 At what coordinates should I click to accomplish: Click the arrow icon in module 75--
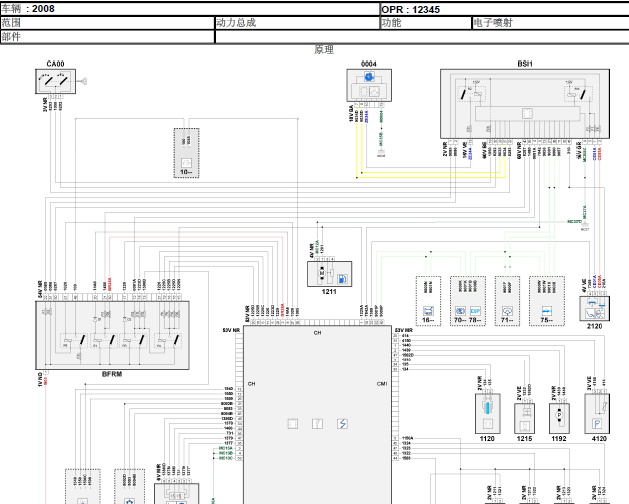547,311
